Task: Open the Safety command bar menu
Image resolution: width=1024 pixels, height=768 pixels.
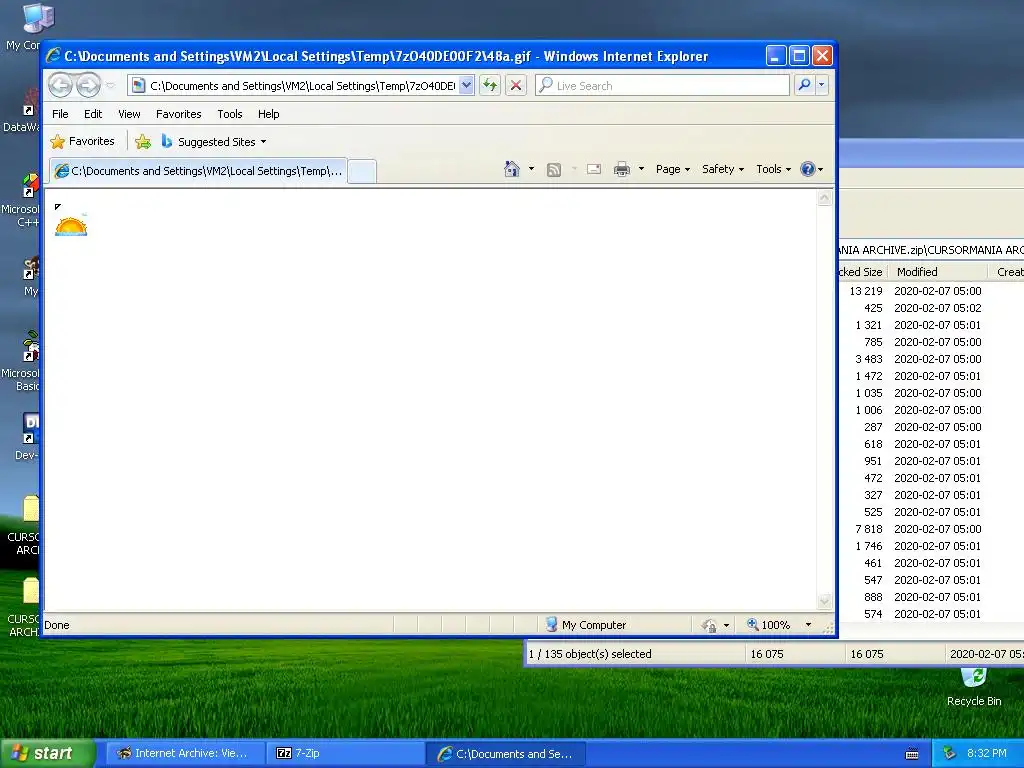Action: click(x=723, y=169)
